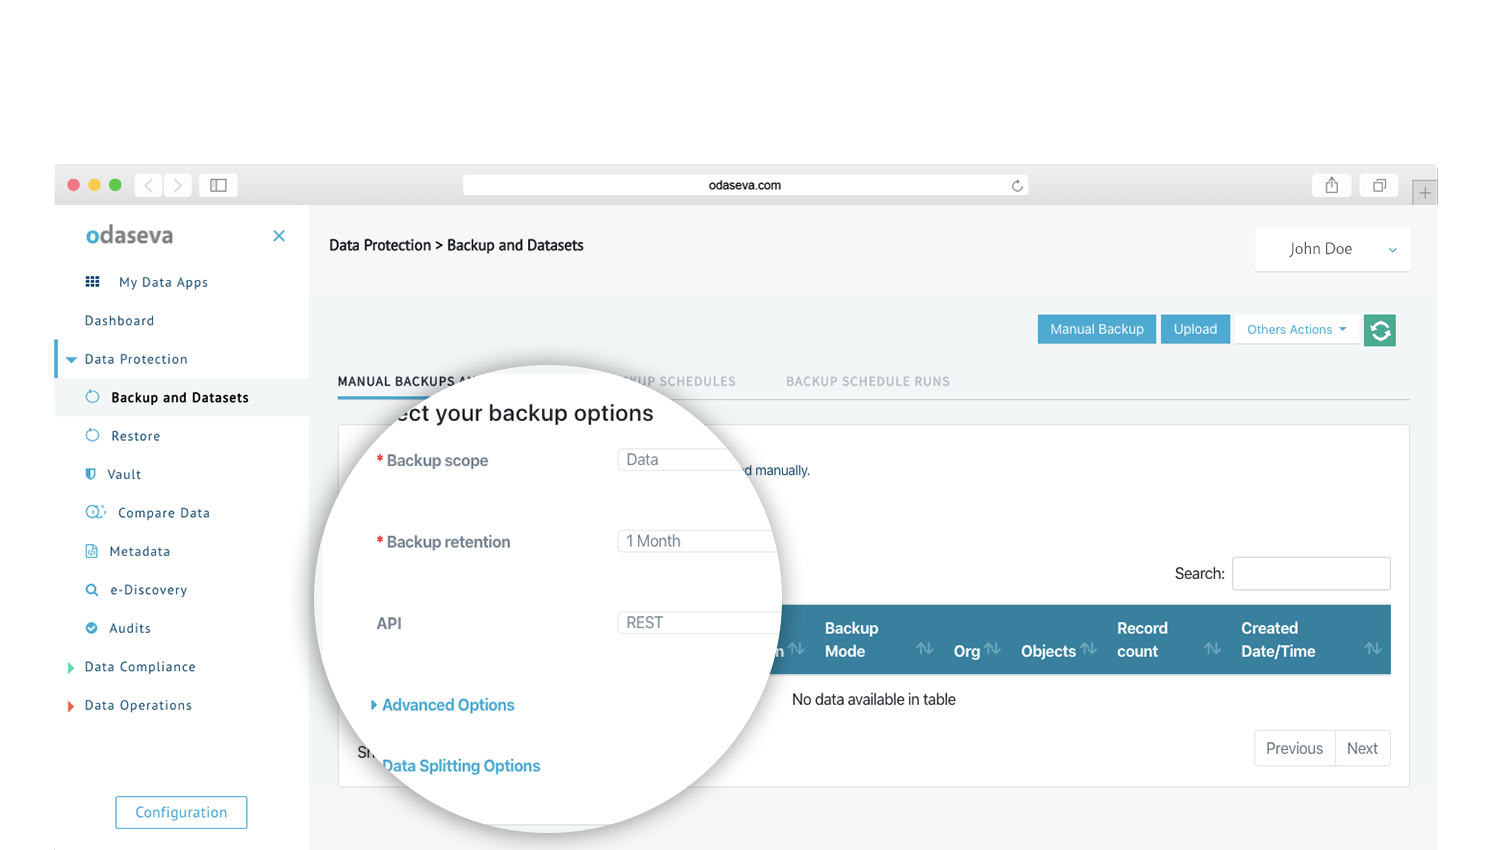
Task: Click the browser share icon
Action: point(1332,185)
